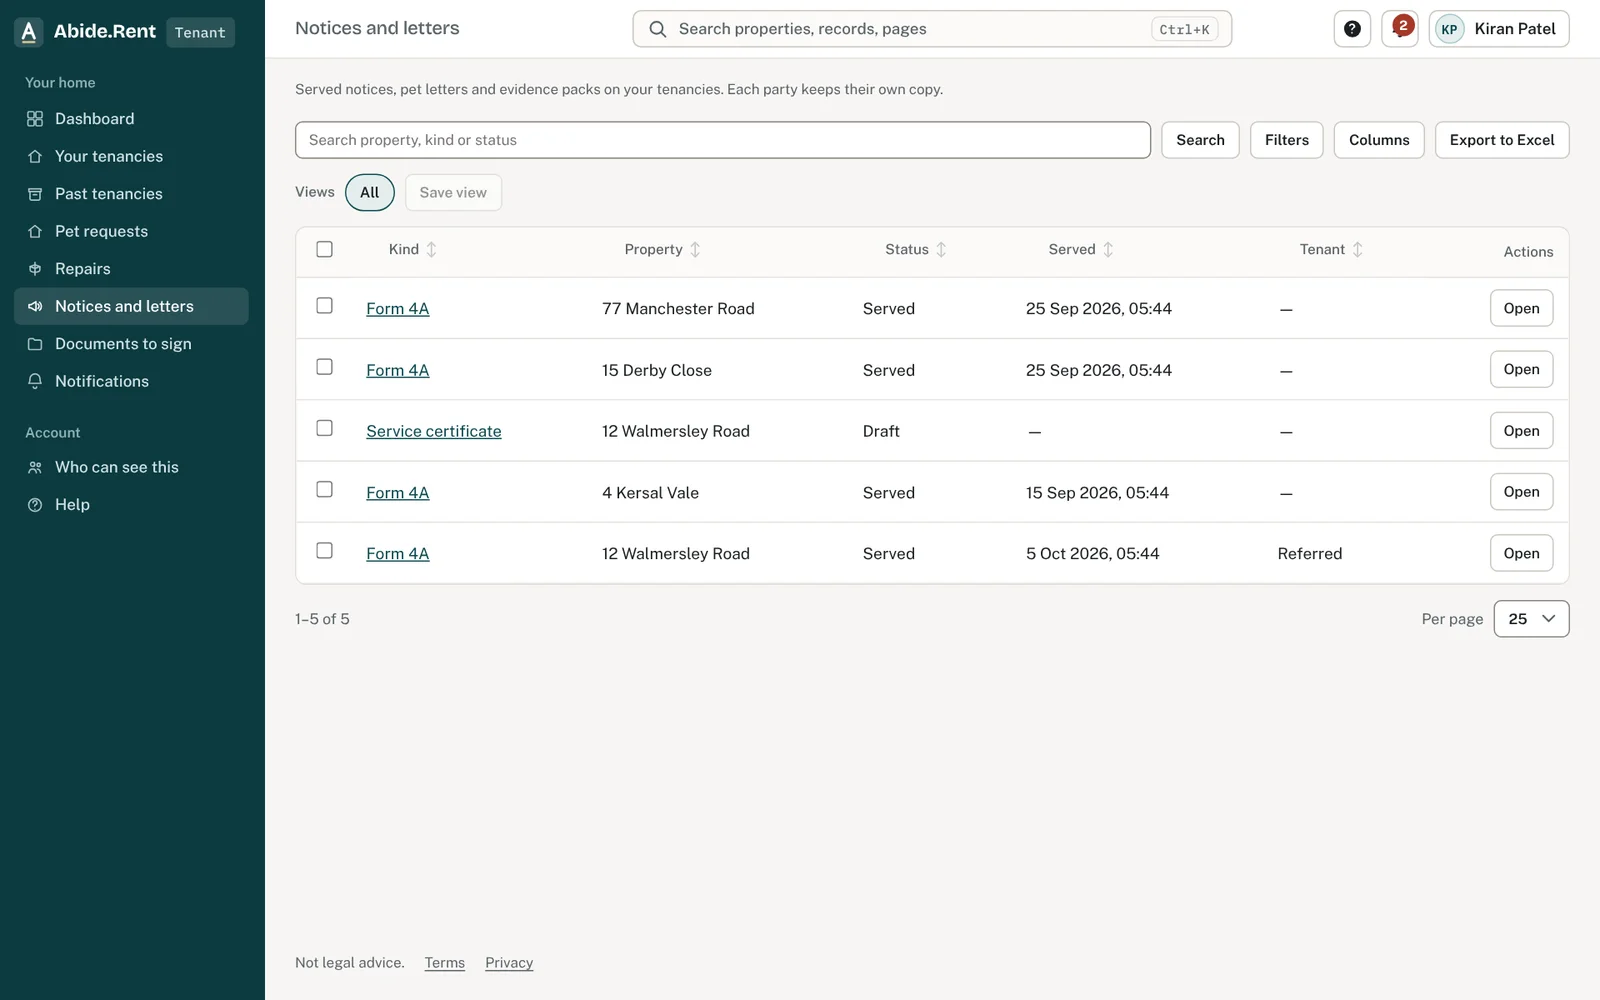Screen dimensions: 1600x1000
Task: Click the Pet requests icon
Action: [35, 231]
